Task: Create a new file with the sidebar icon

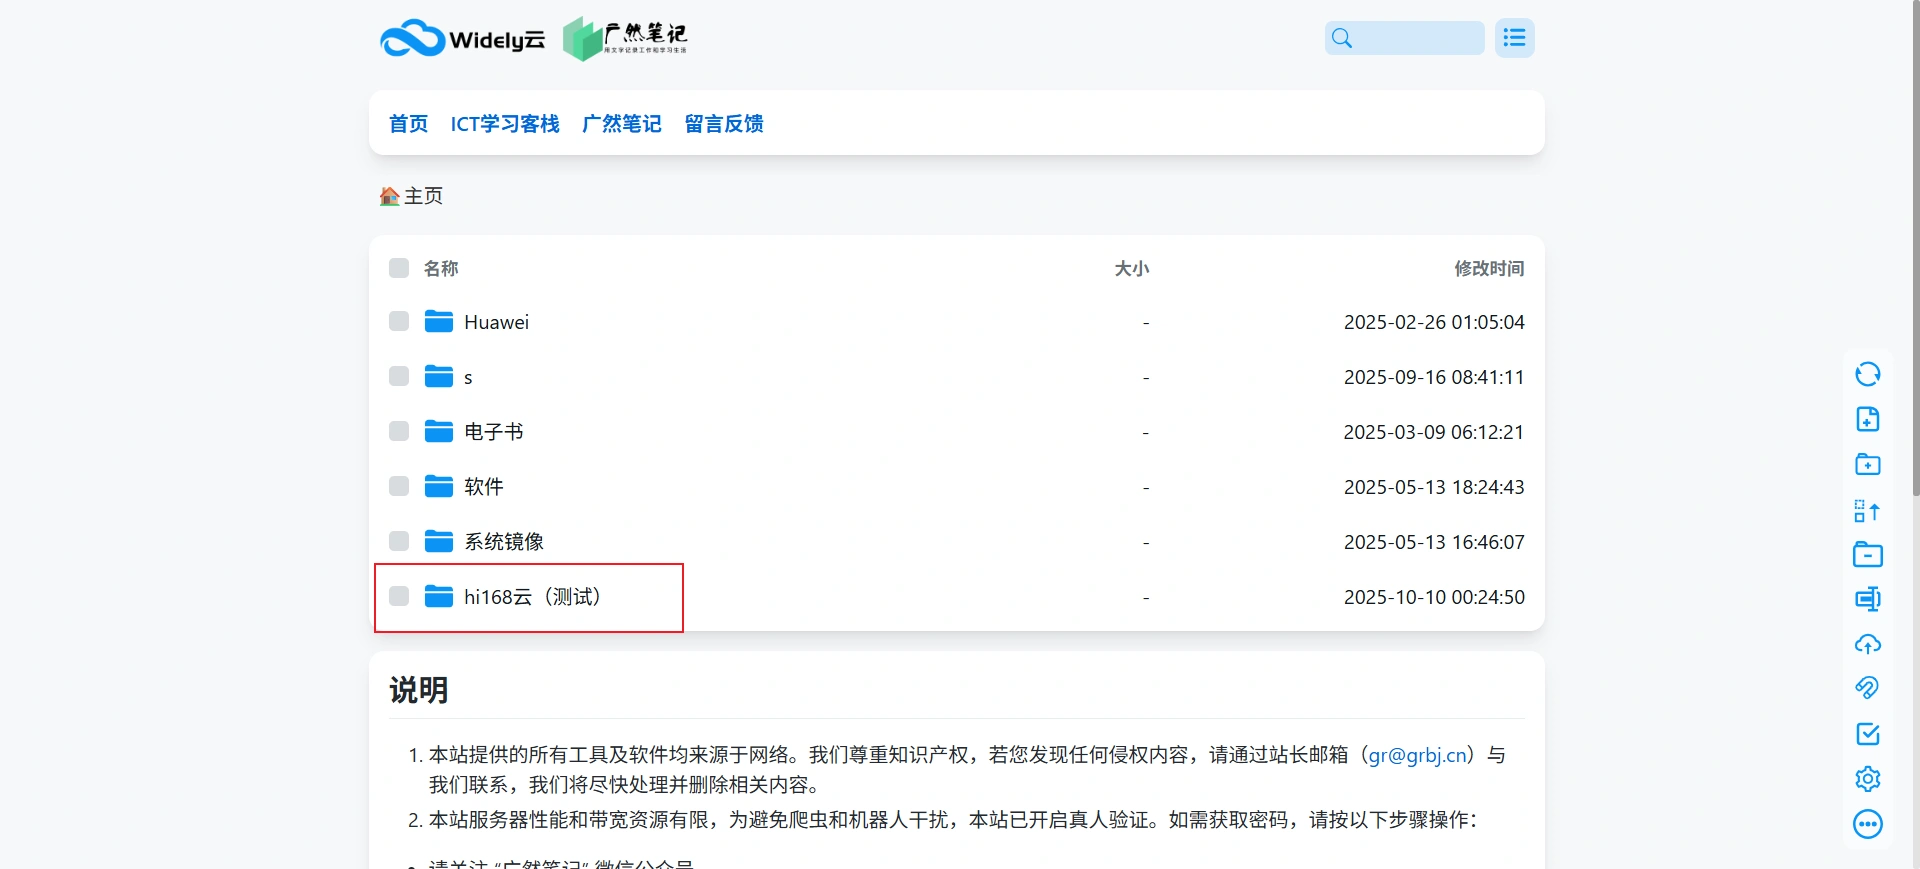Action: (x=1867, y=419)
